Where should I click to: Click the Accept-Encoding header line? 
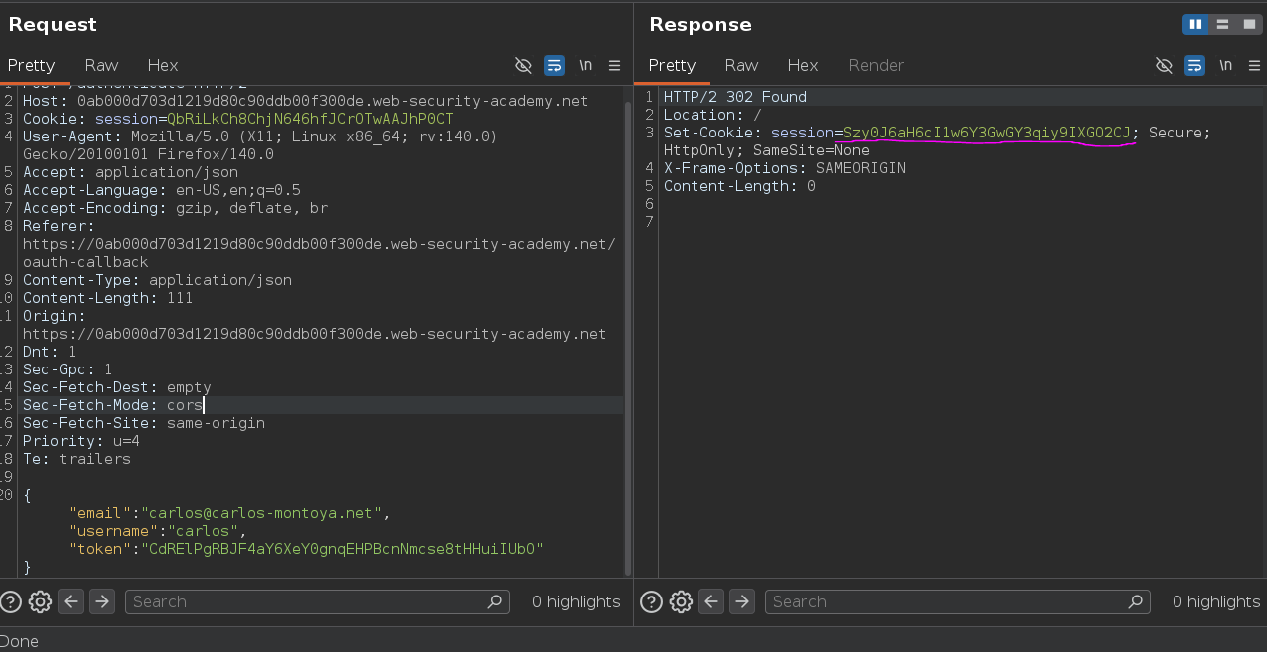[x=175, y=208]
